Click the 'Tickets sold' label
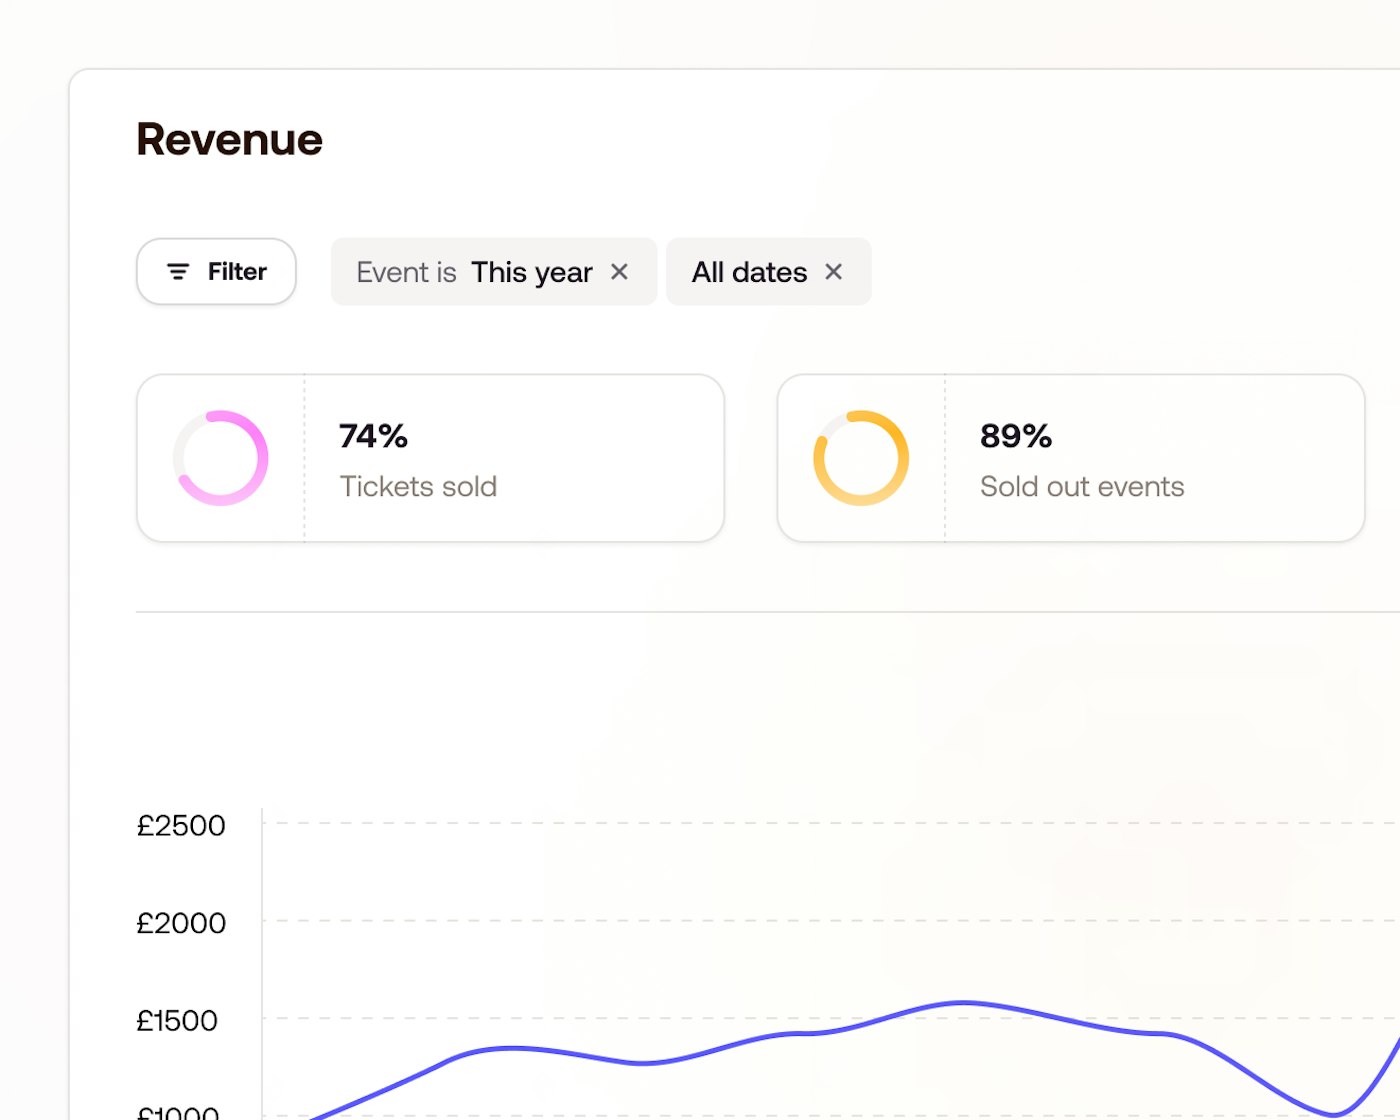 [418, 486]
